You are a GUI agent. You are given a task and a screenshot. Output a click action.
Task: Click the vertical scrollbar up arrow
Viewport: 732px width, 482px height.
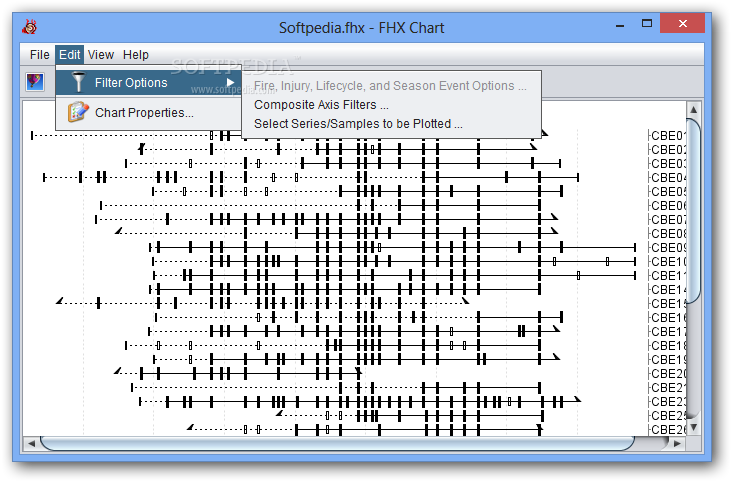[x=693, y=109]
